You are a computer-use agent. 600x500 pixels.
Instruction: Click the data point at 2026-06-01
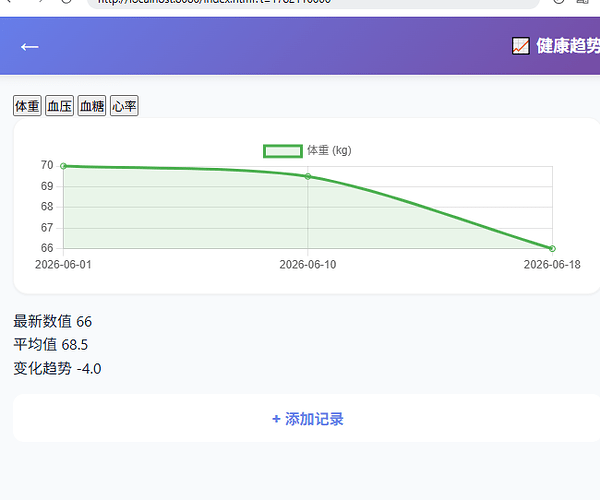64,166
